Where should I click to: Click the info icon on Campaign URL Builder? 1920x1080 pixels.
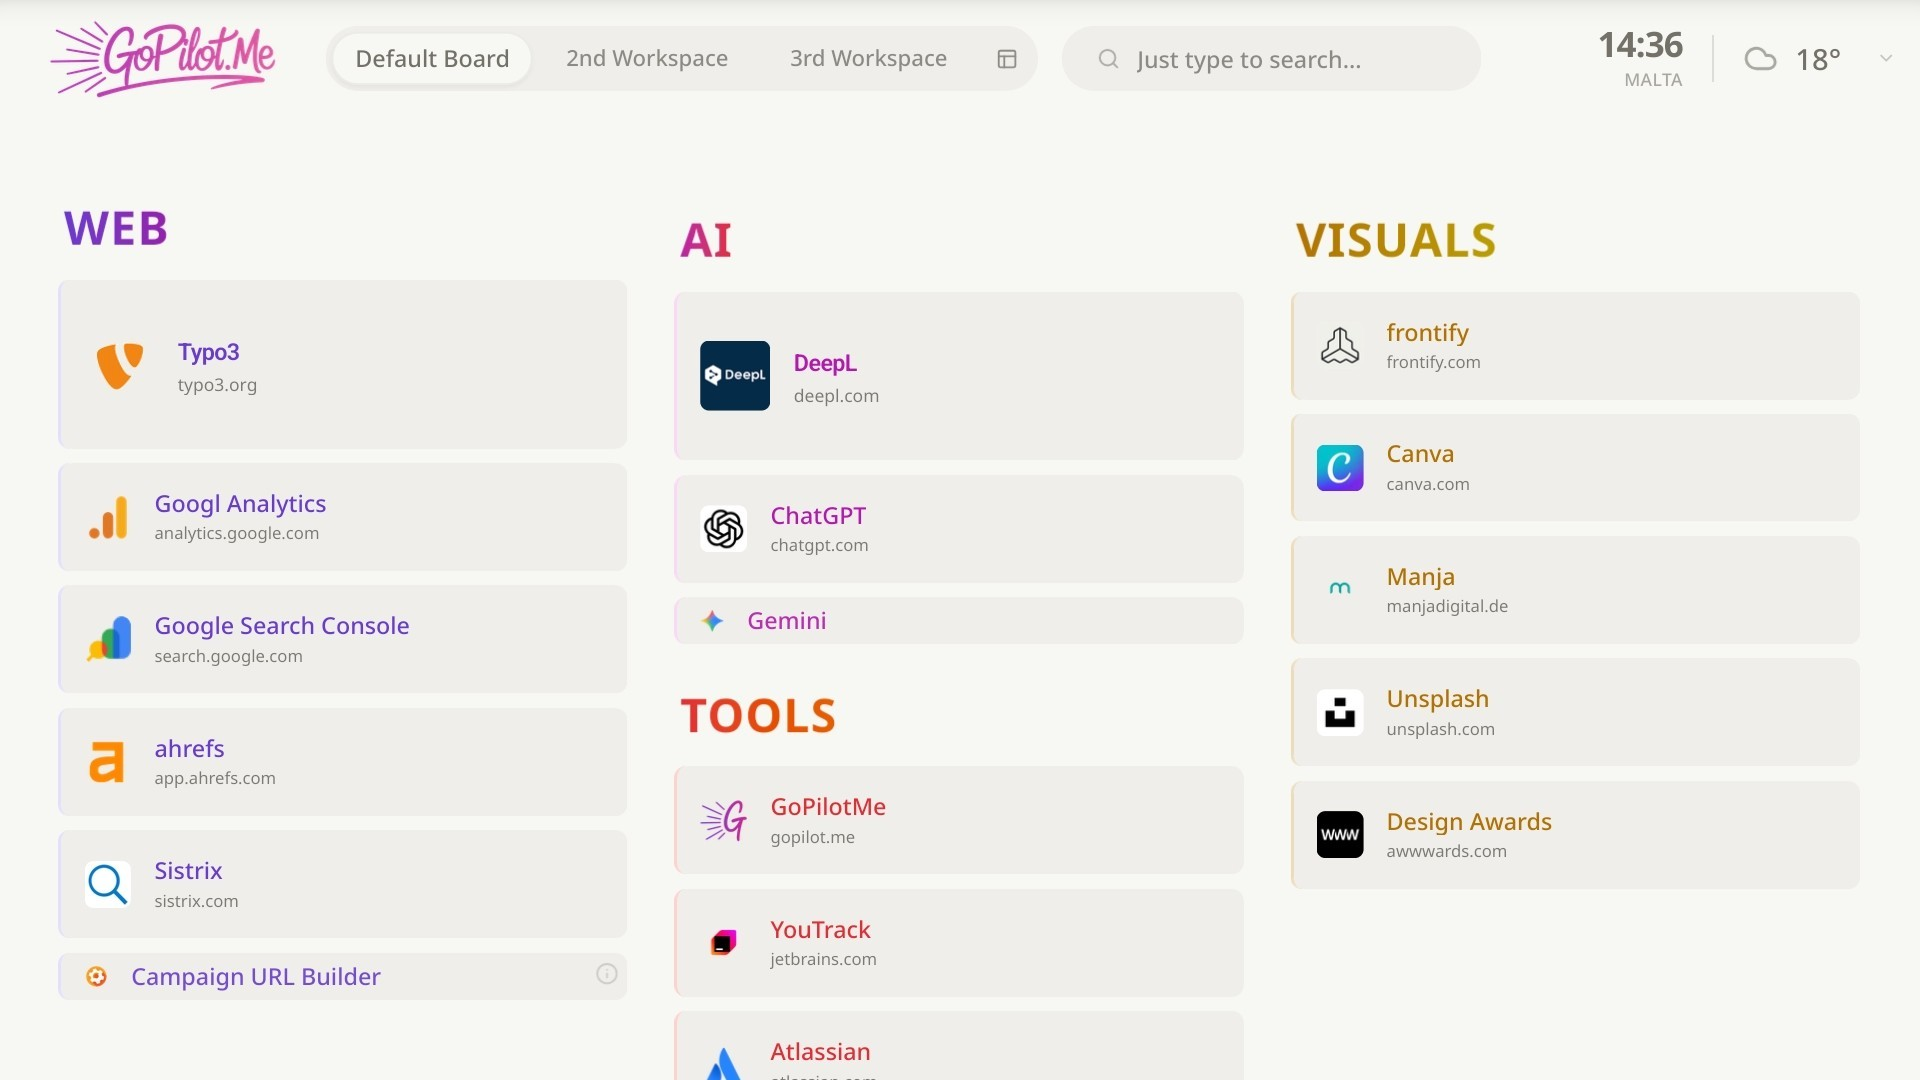pos(606,973)
